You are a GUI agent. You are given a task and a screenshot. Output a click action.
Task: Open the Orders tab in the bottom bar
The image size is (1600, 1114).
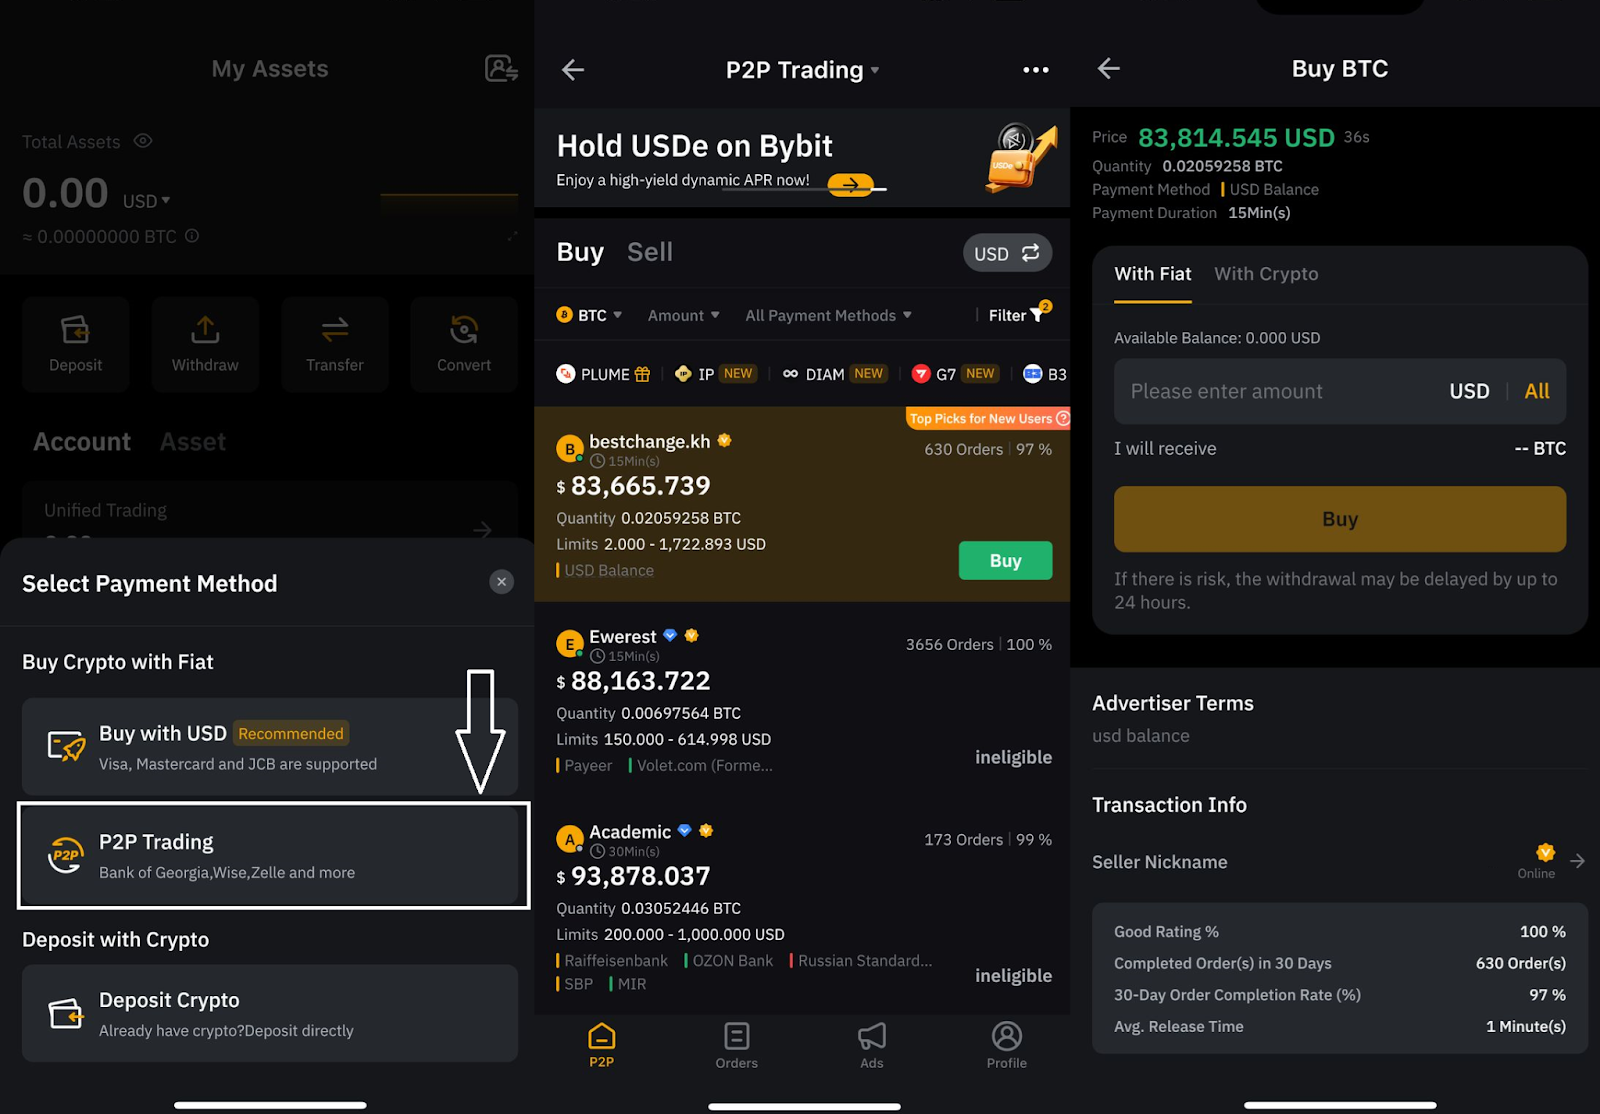(x=737, y=1045)
